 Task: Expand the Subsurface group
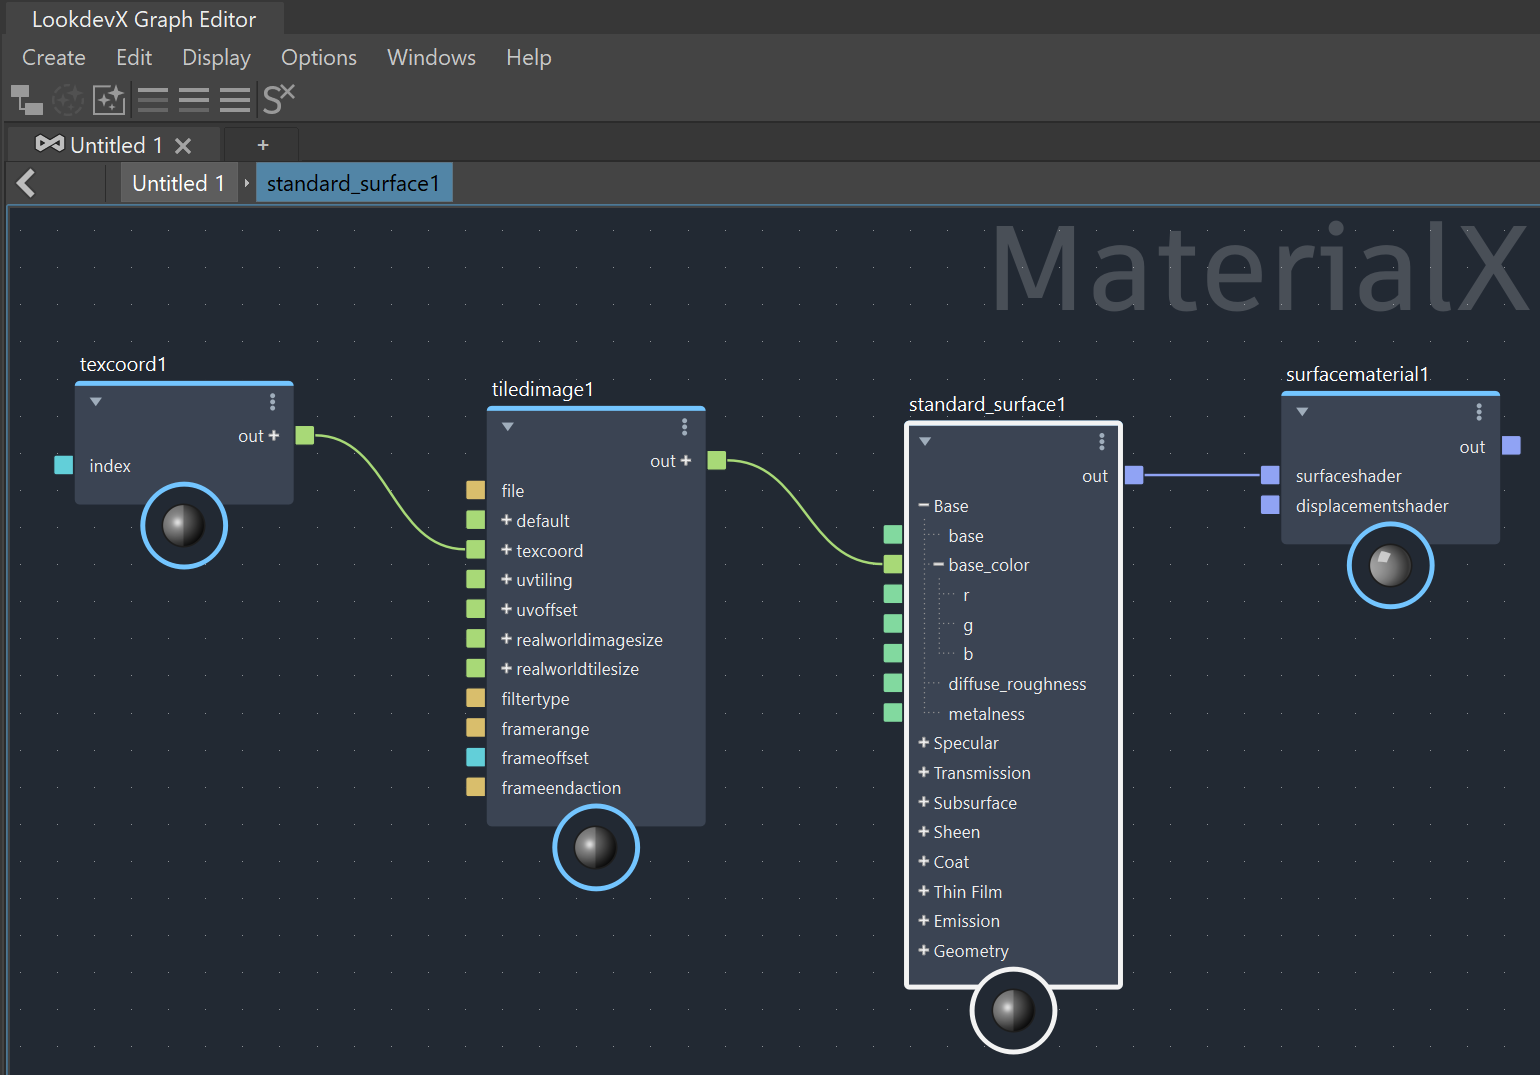924,802
